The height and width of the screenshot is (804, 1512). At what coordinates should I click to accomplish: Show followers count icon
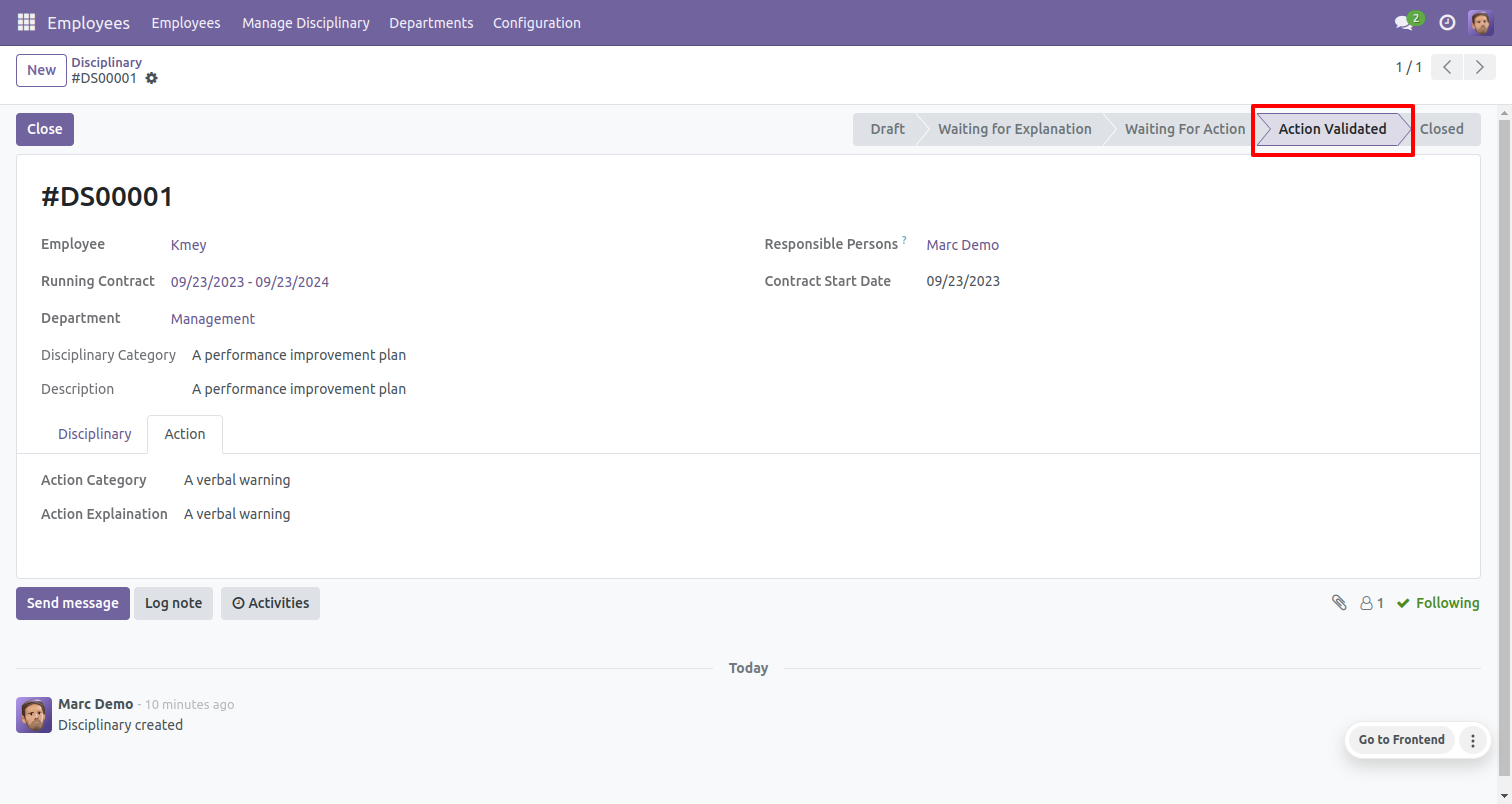pos(1372,603)
